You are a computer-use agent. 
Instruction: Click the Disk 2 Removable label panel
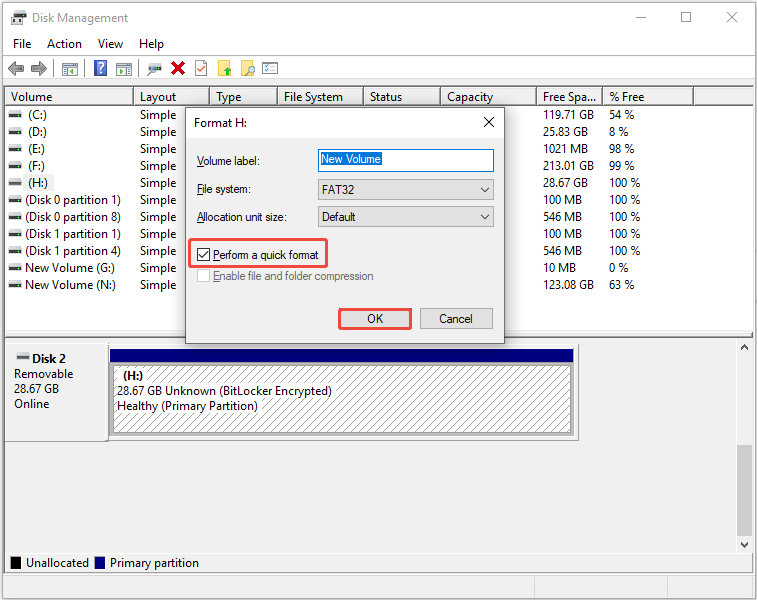pos(56,392)
